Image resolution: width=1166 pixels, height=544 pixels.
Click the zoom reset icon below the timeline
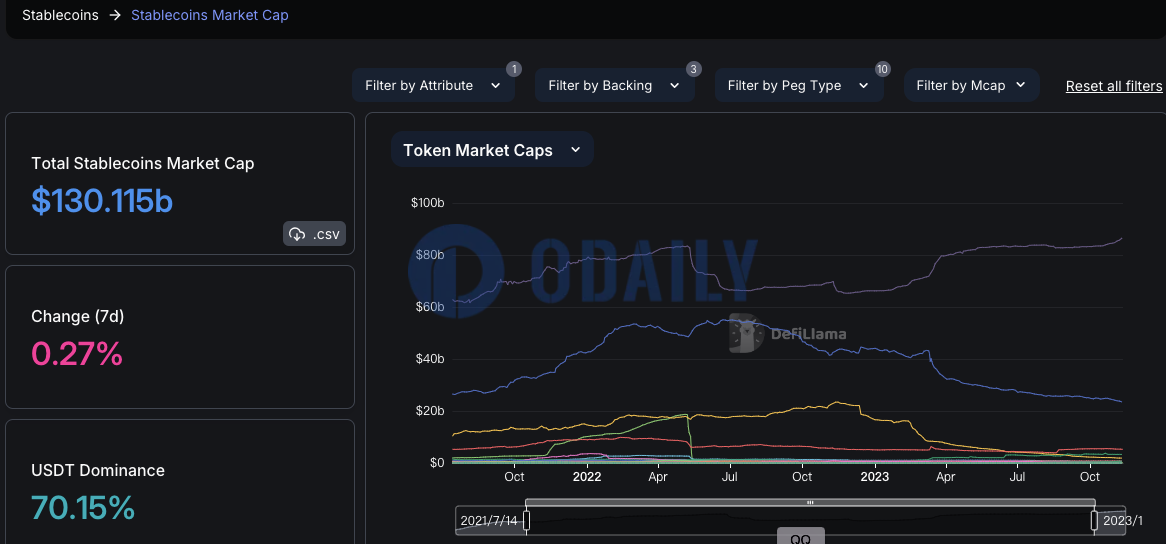800,538
